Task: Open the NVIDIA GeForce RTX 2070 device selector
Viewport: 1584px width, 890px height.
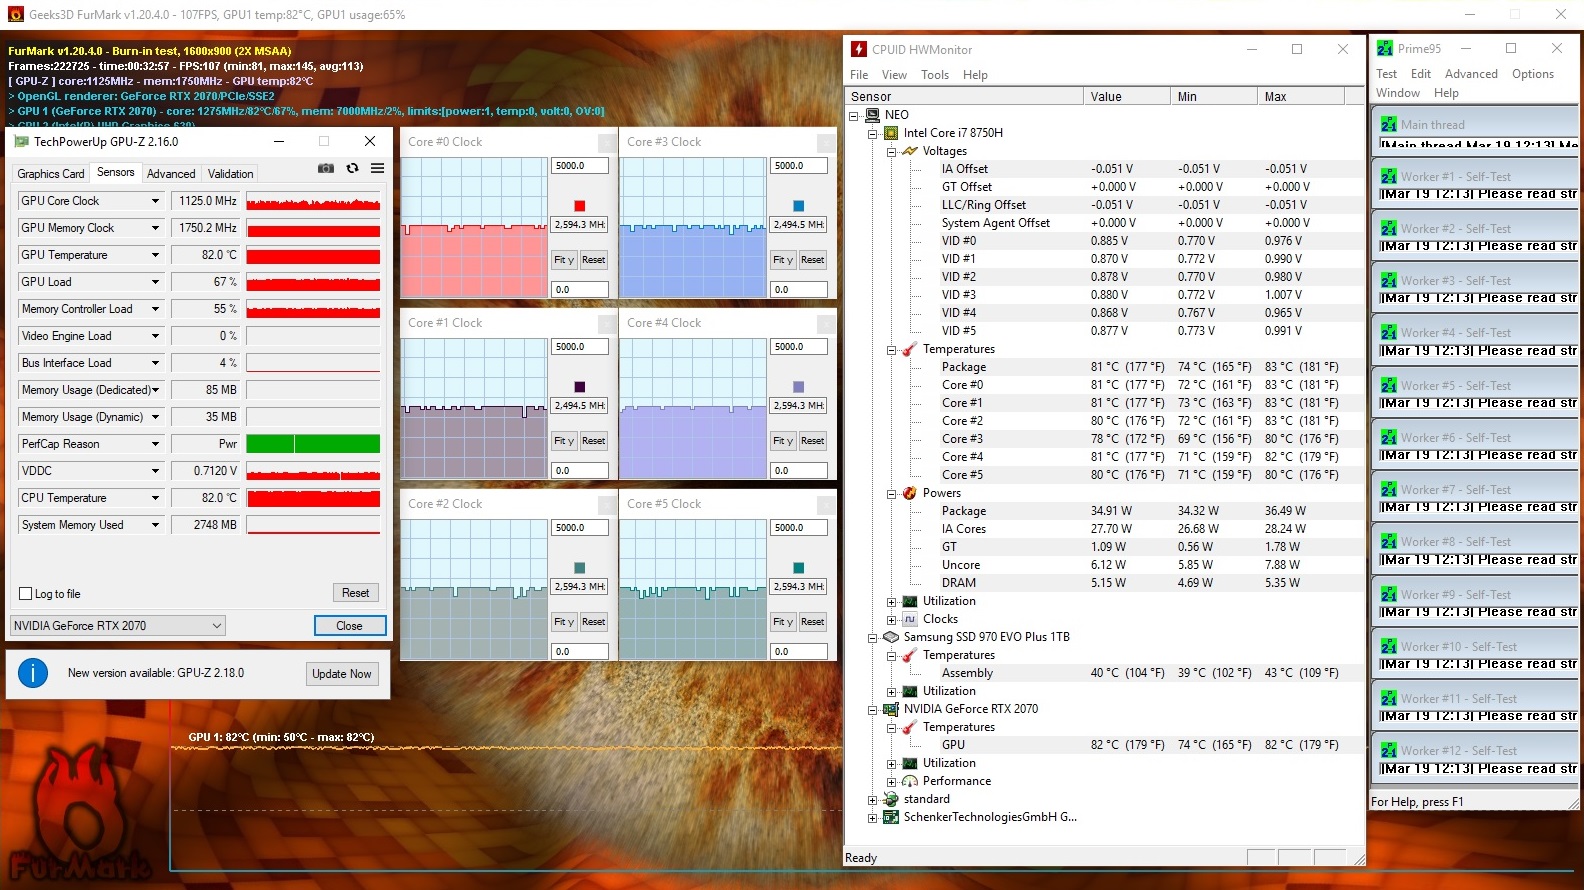Action: click(117, 626)
